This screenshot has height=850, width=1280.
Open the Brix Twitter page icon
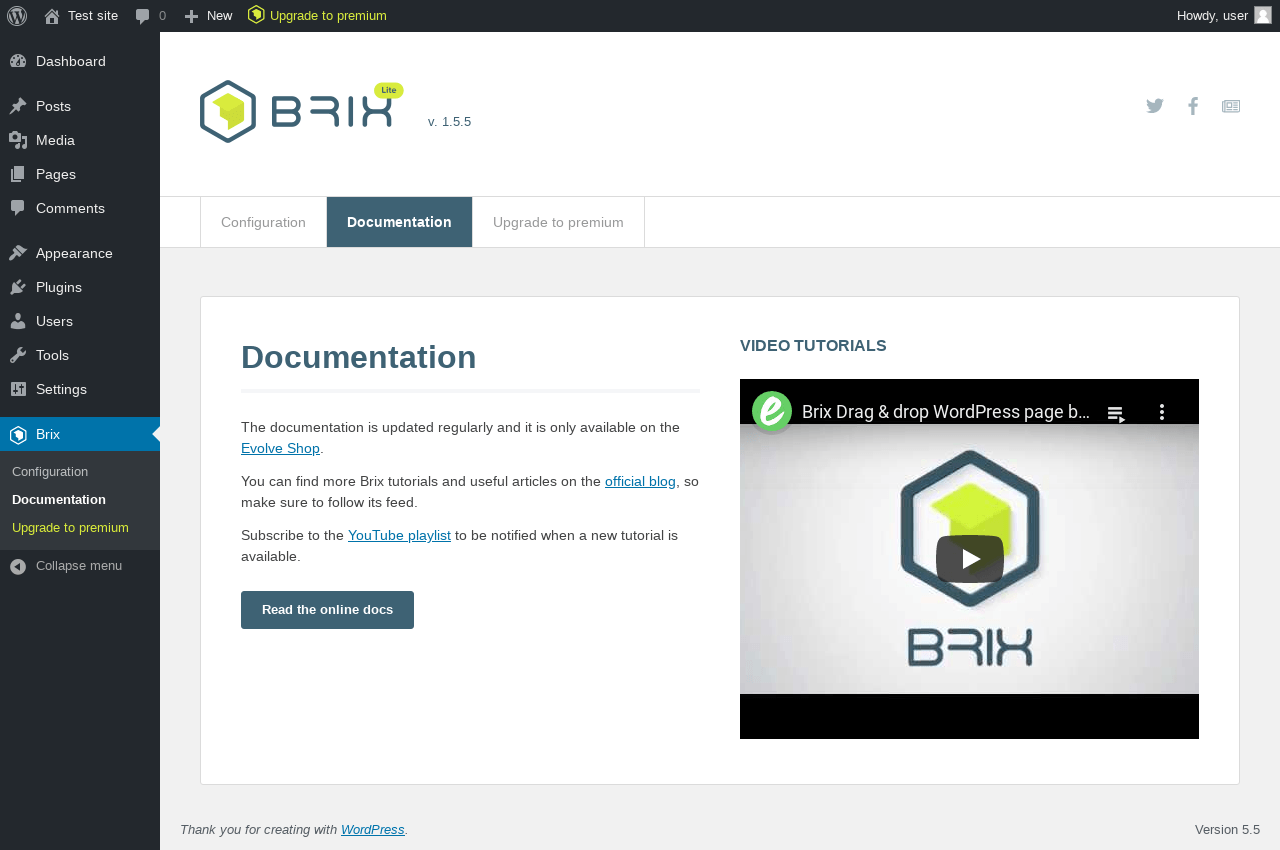[1155, 106]
